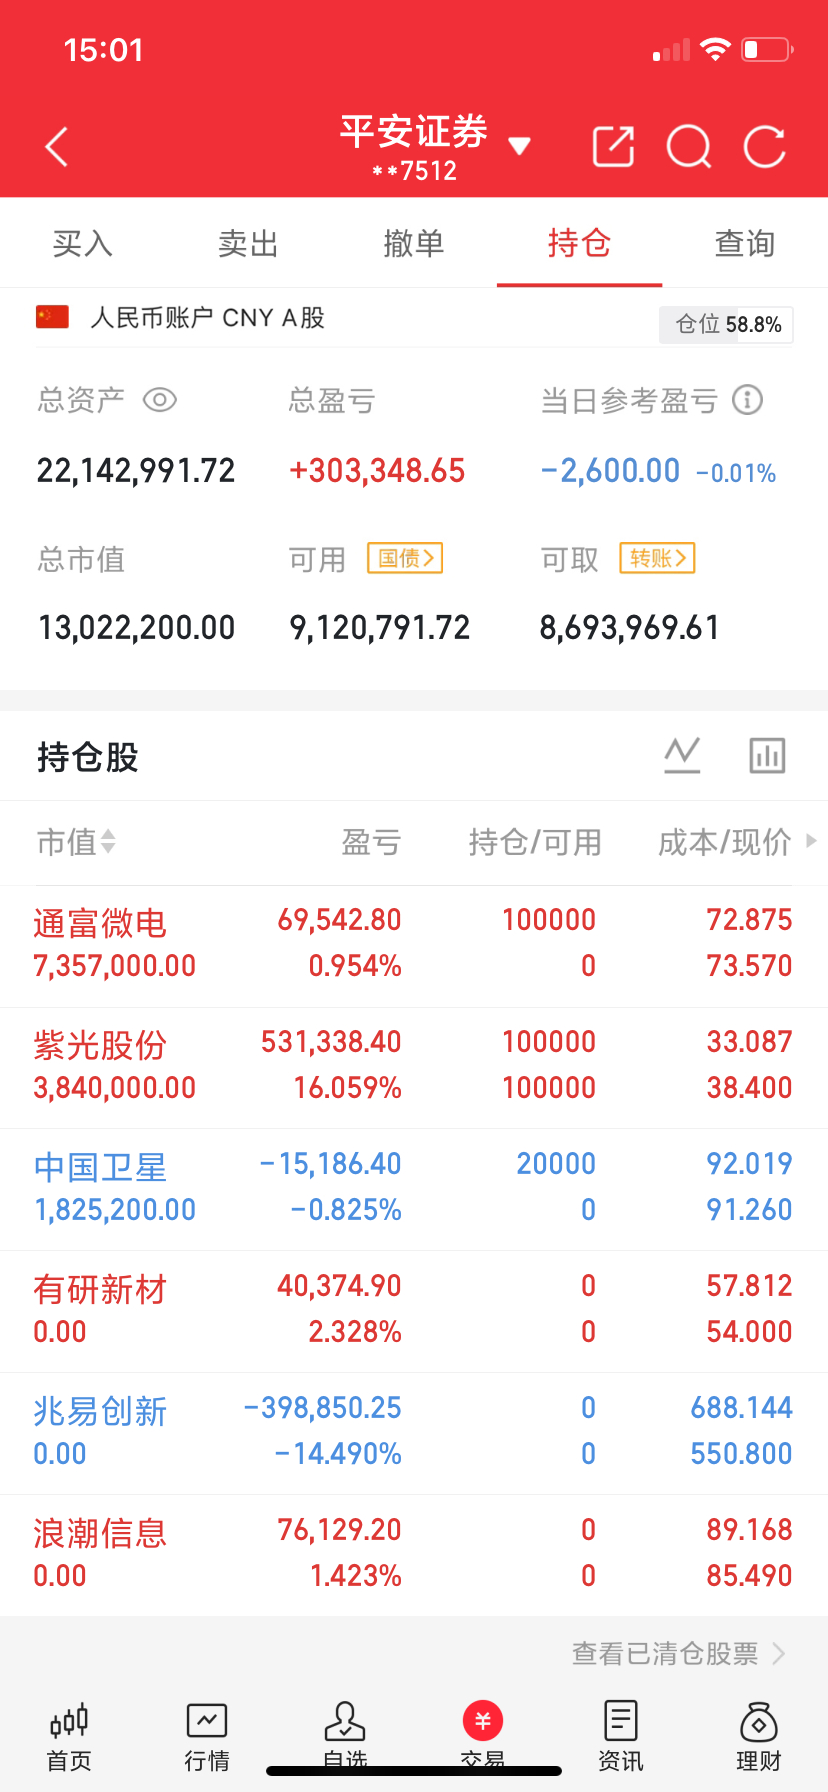Expand more columns arrow after 成本/现价

pos(811,841)
